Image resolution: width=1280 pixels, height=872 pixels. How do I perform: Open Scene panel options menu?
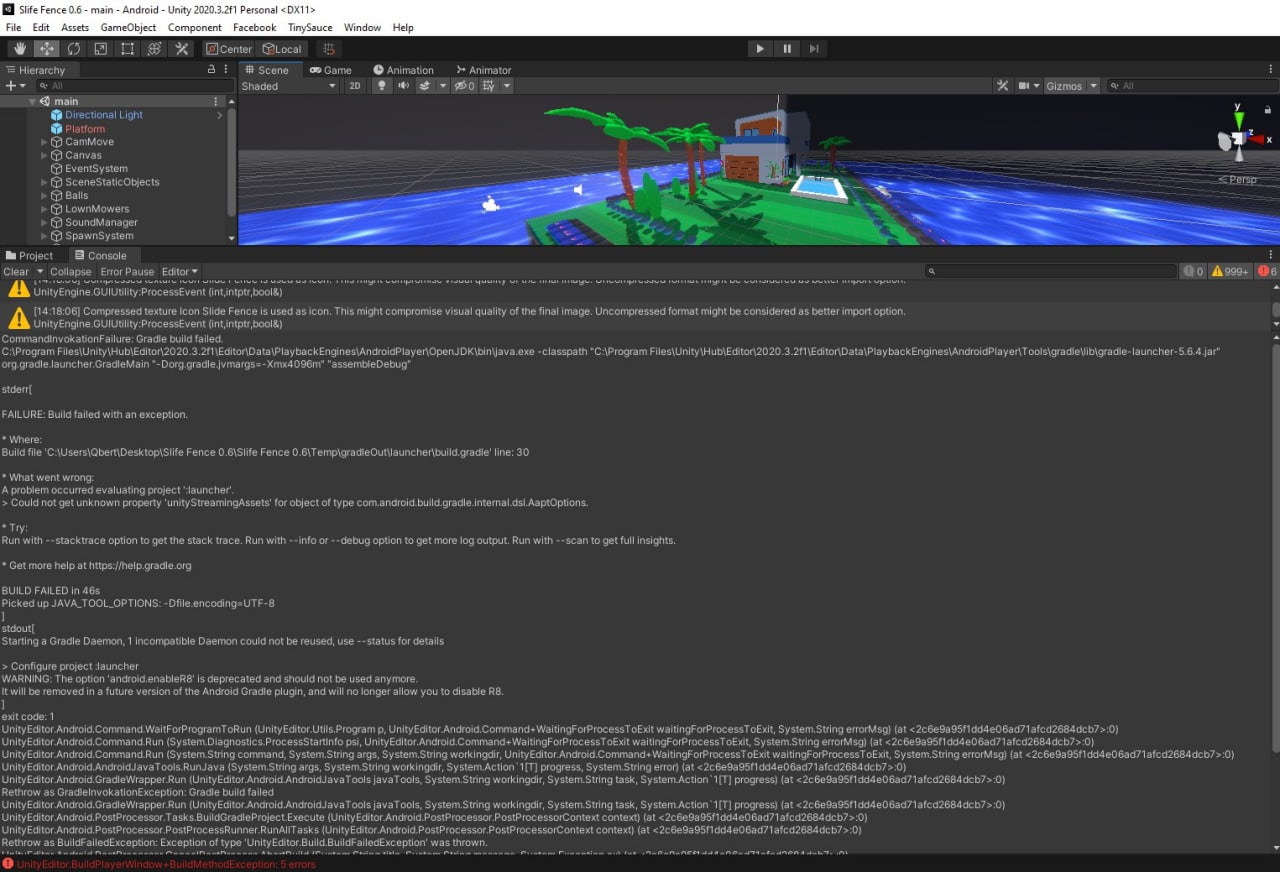tap(1271, 70)
